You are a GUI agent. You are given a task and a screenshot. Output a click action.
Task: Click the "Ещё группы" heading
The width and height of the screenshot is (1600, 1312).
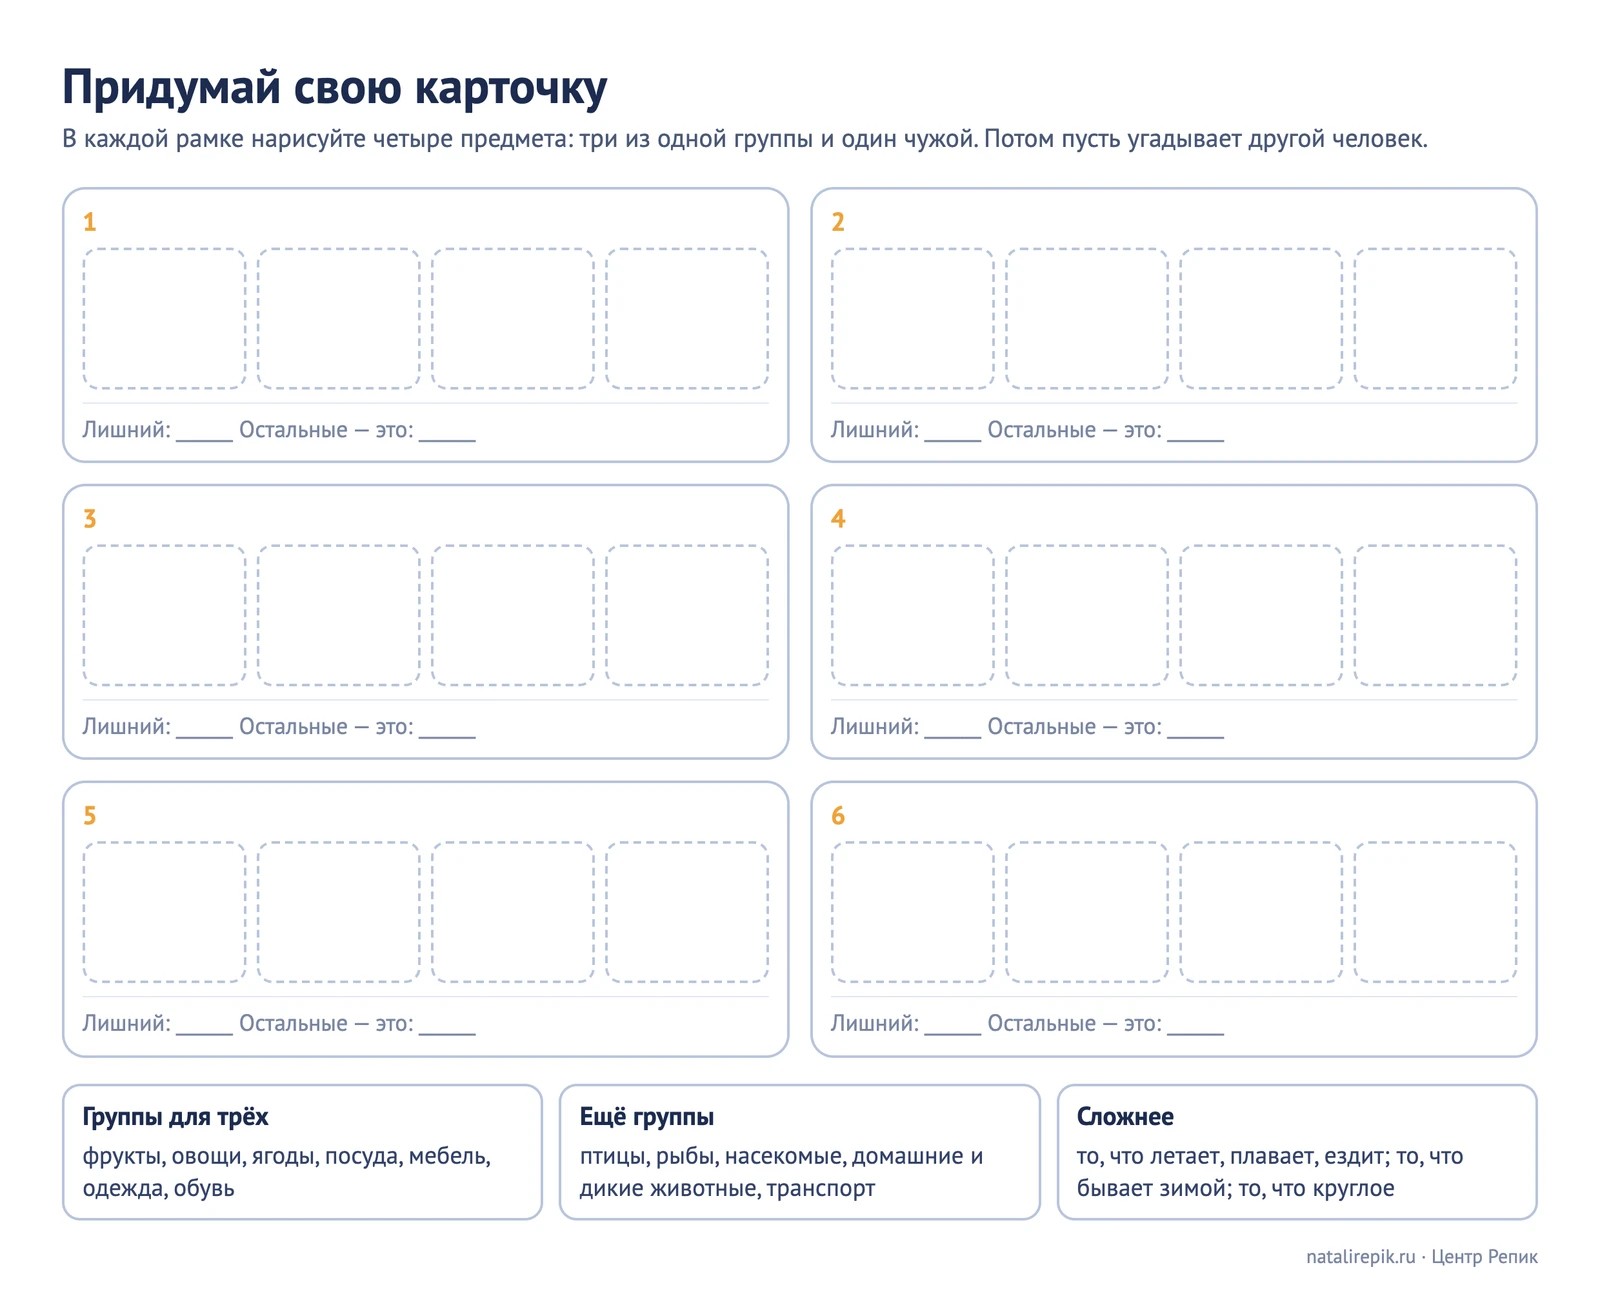coord(647,1117)
